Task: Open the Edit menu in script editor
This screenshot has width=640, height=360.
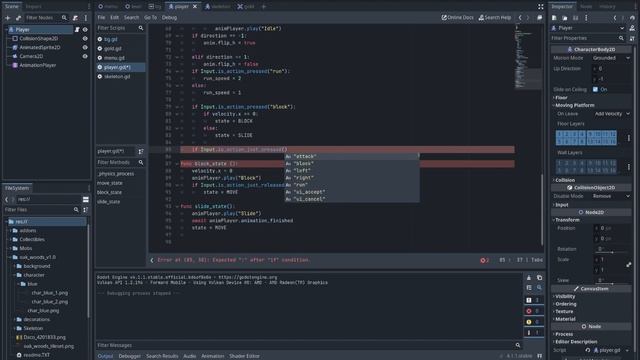Action: coord(114,18)
